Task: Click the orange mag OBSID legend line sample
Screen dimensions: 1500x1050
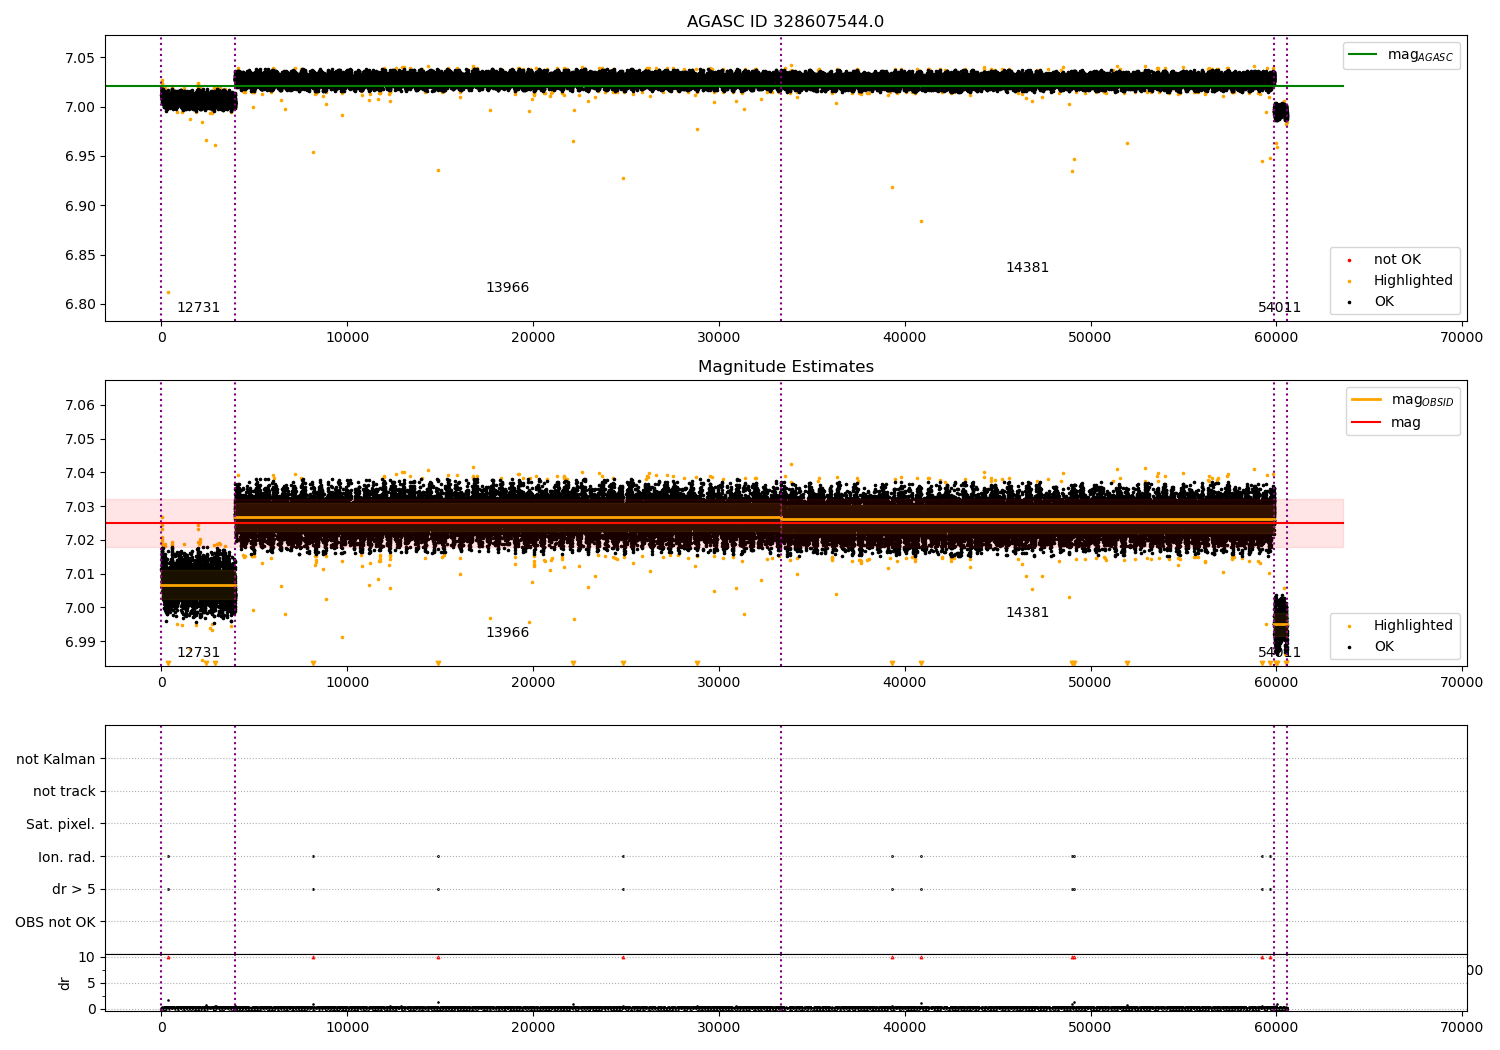Action: [x=1366, y=399]
